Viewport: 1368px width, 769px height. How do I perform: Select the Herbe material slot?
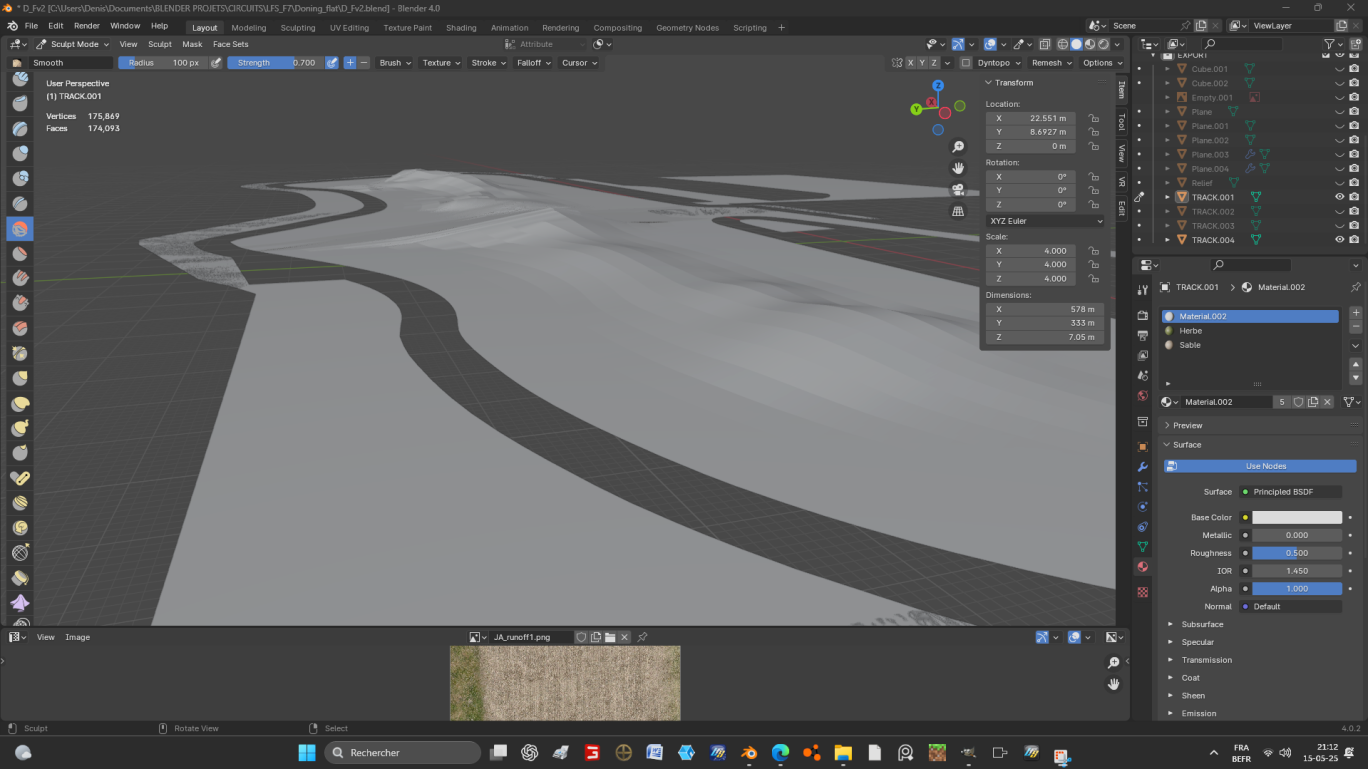point(1250,331)
